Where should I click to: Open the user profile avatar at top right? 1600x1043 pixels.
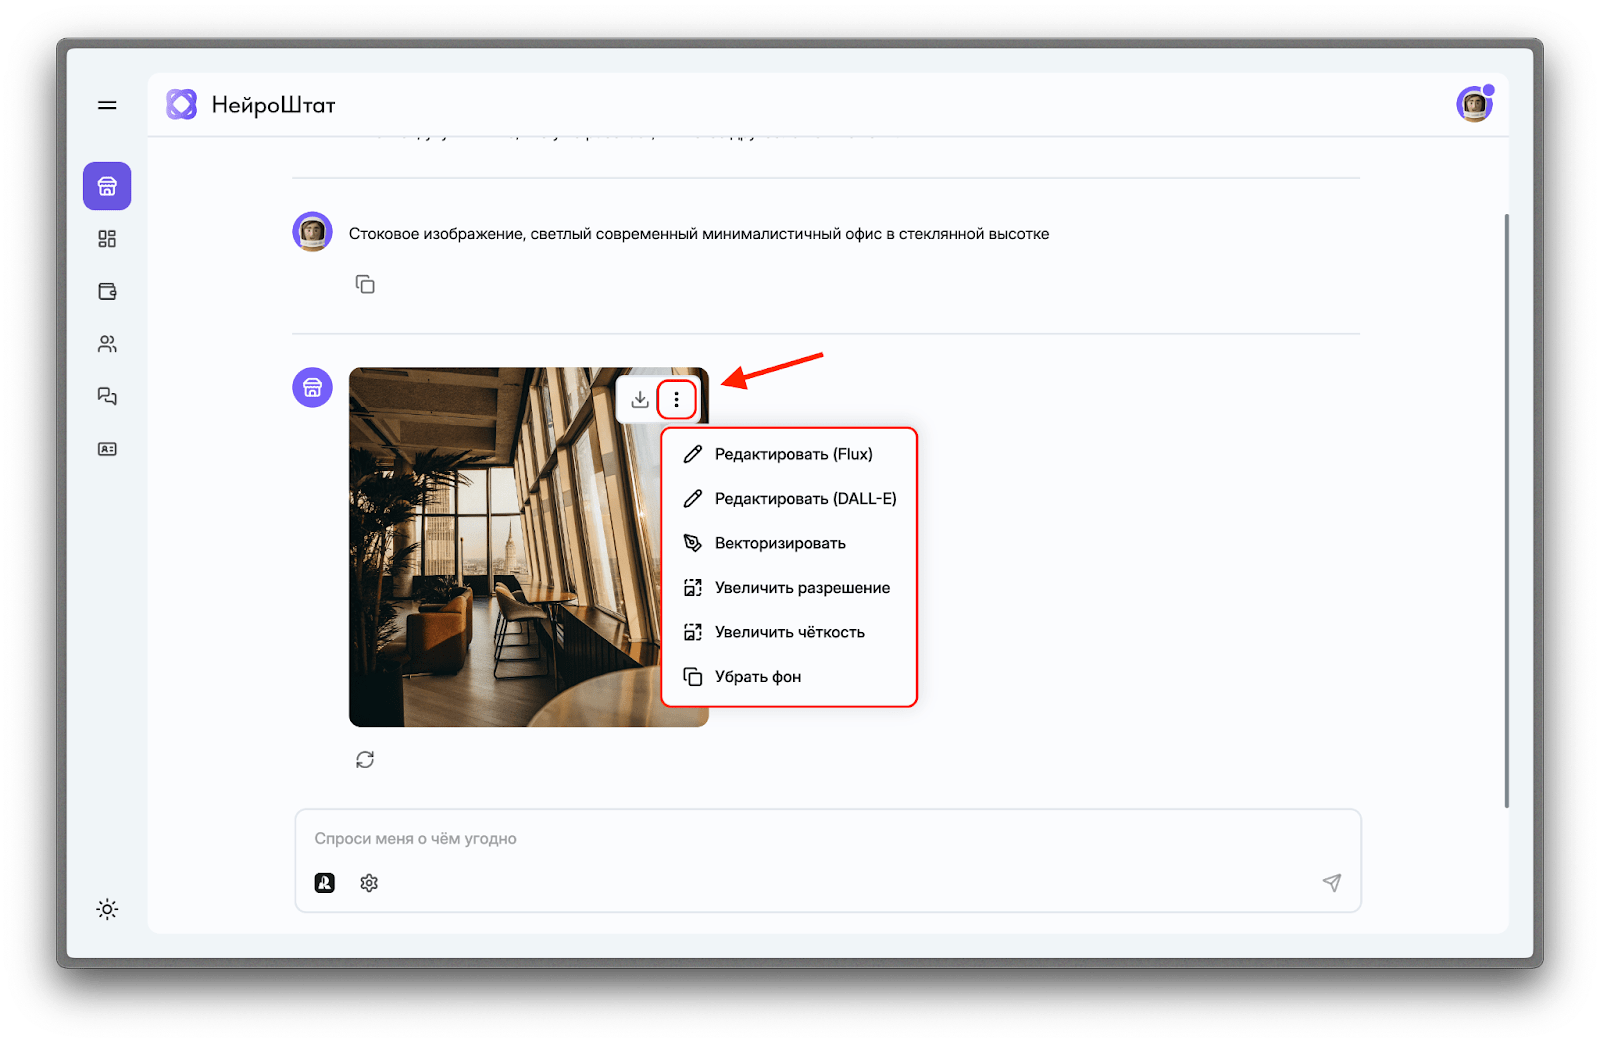coord(1474,104)
